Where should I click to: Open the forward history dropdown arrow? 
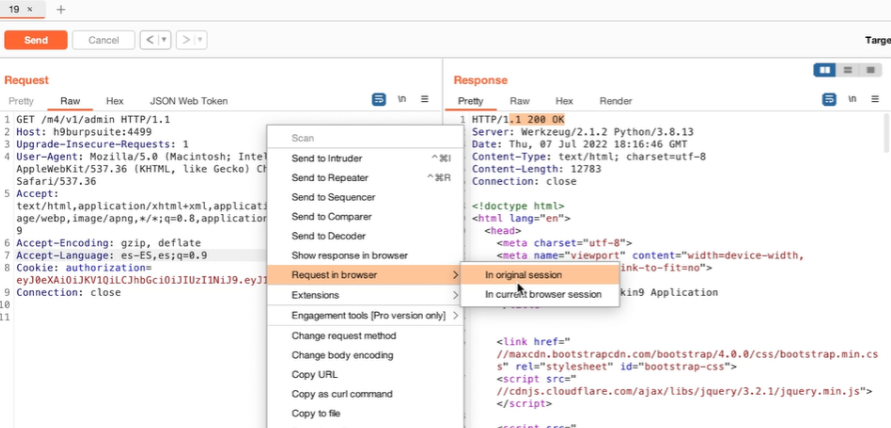200,40
